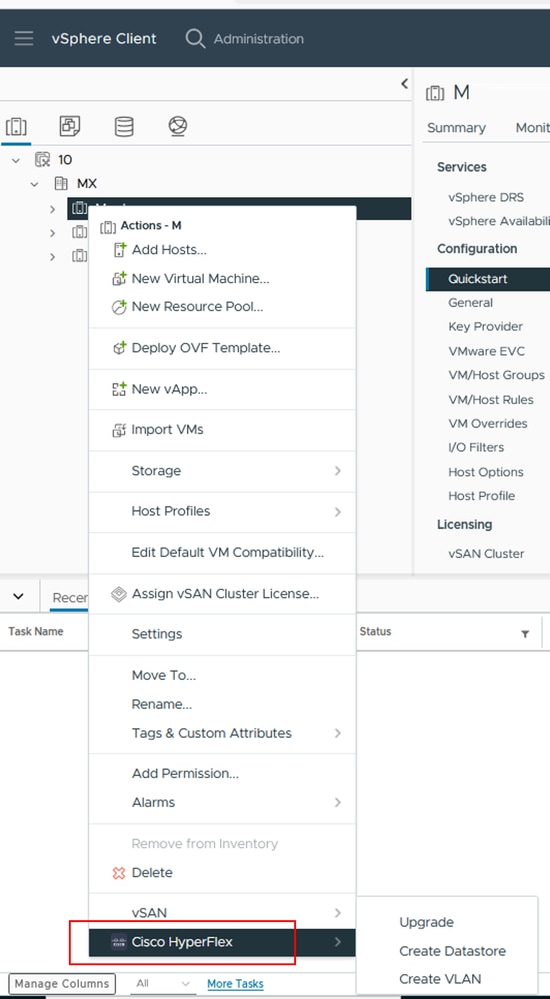Choose Upgrade in HyperFlex submenu

(426, 923)
